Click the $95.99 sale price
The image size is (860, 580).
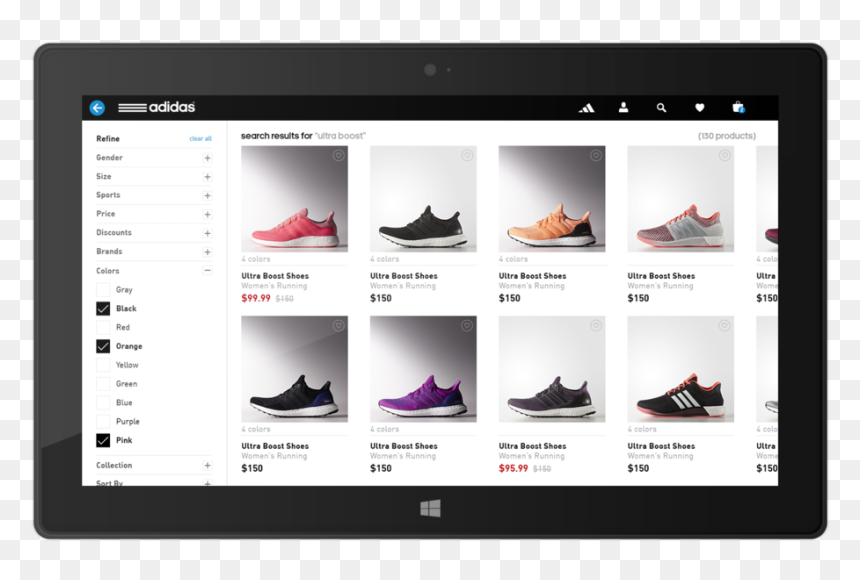(513, 468)
